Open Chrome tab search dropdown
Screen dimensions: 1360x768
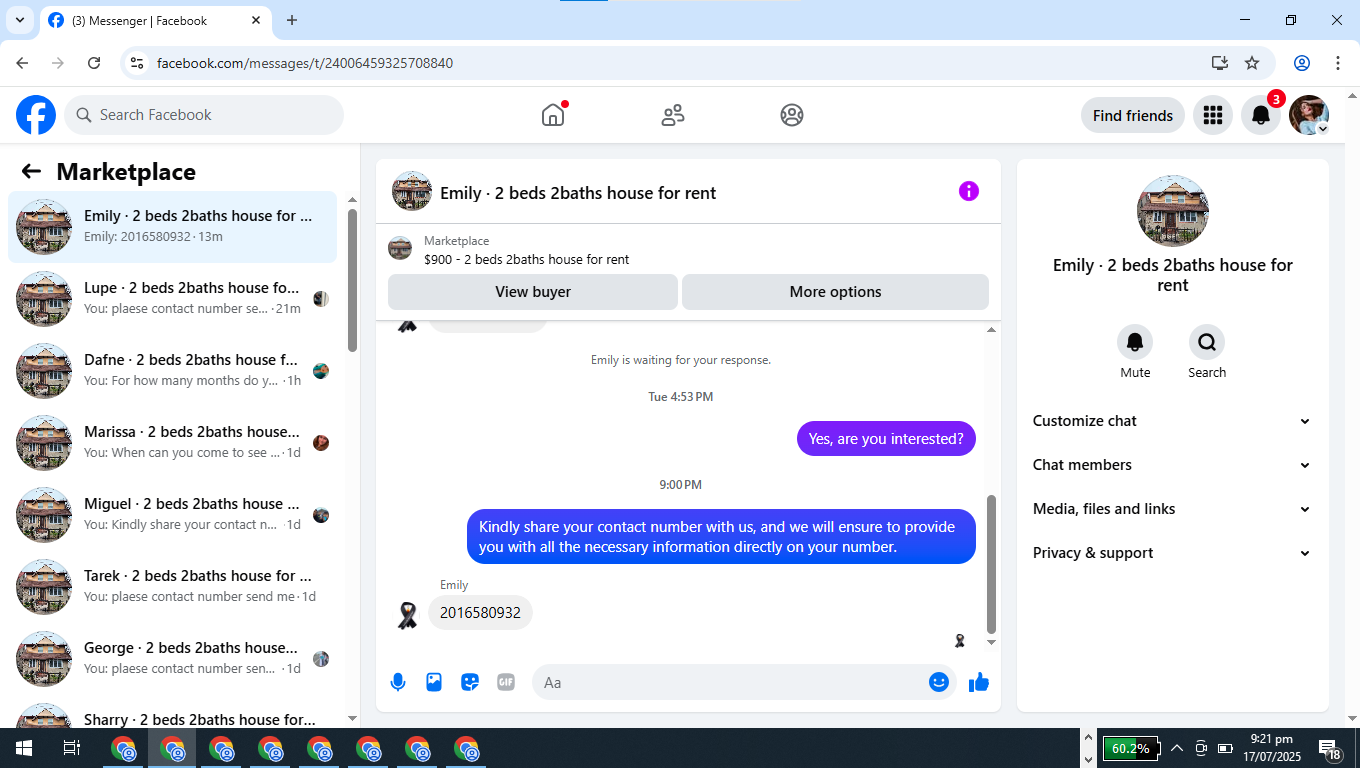(x=19, y=20)
